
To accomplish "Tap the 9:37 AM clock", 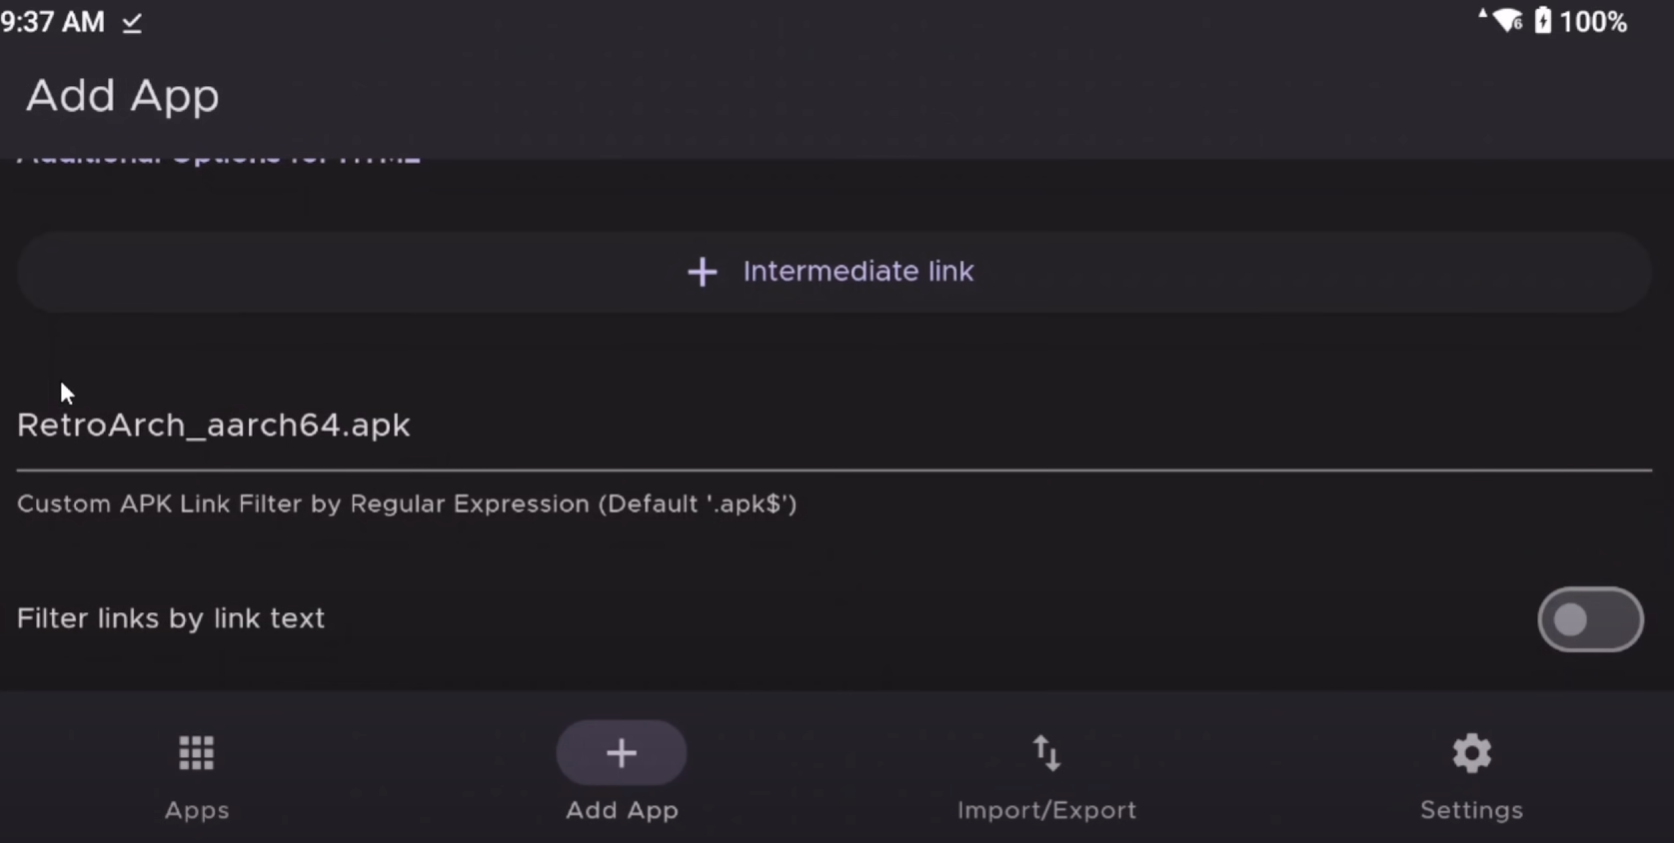I will (x=52, y=22).
